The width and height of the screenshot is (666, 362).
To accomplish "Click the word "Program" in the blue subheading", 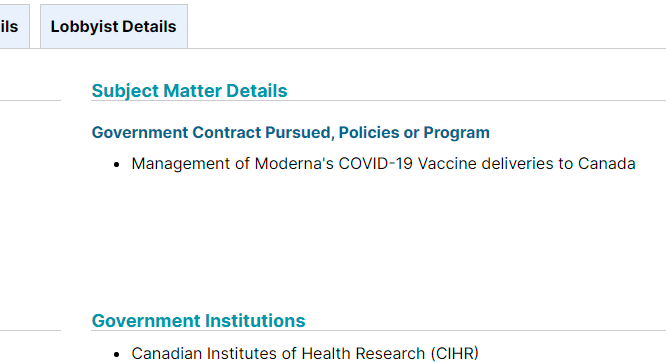I will pos(457,133).
